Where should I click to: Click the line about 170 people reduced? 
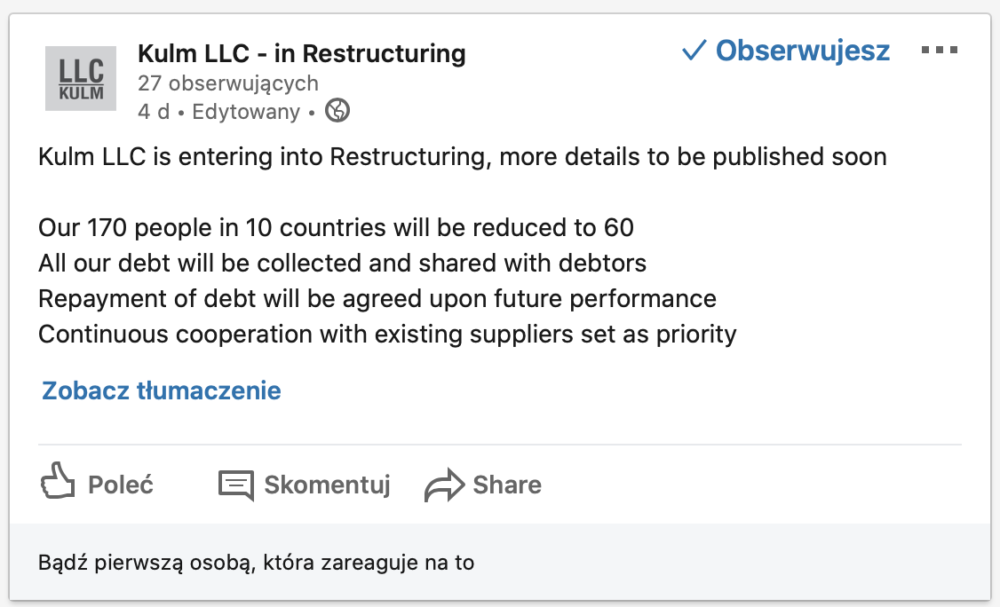(336, 228)
